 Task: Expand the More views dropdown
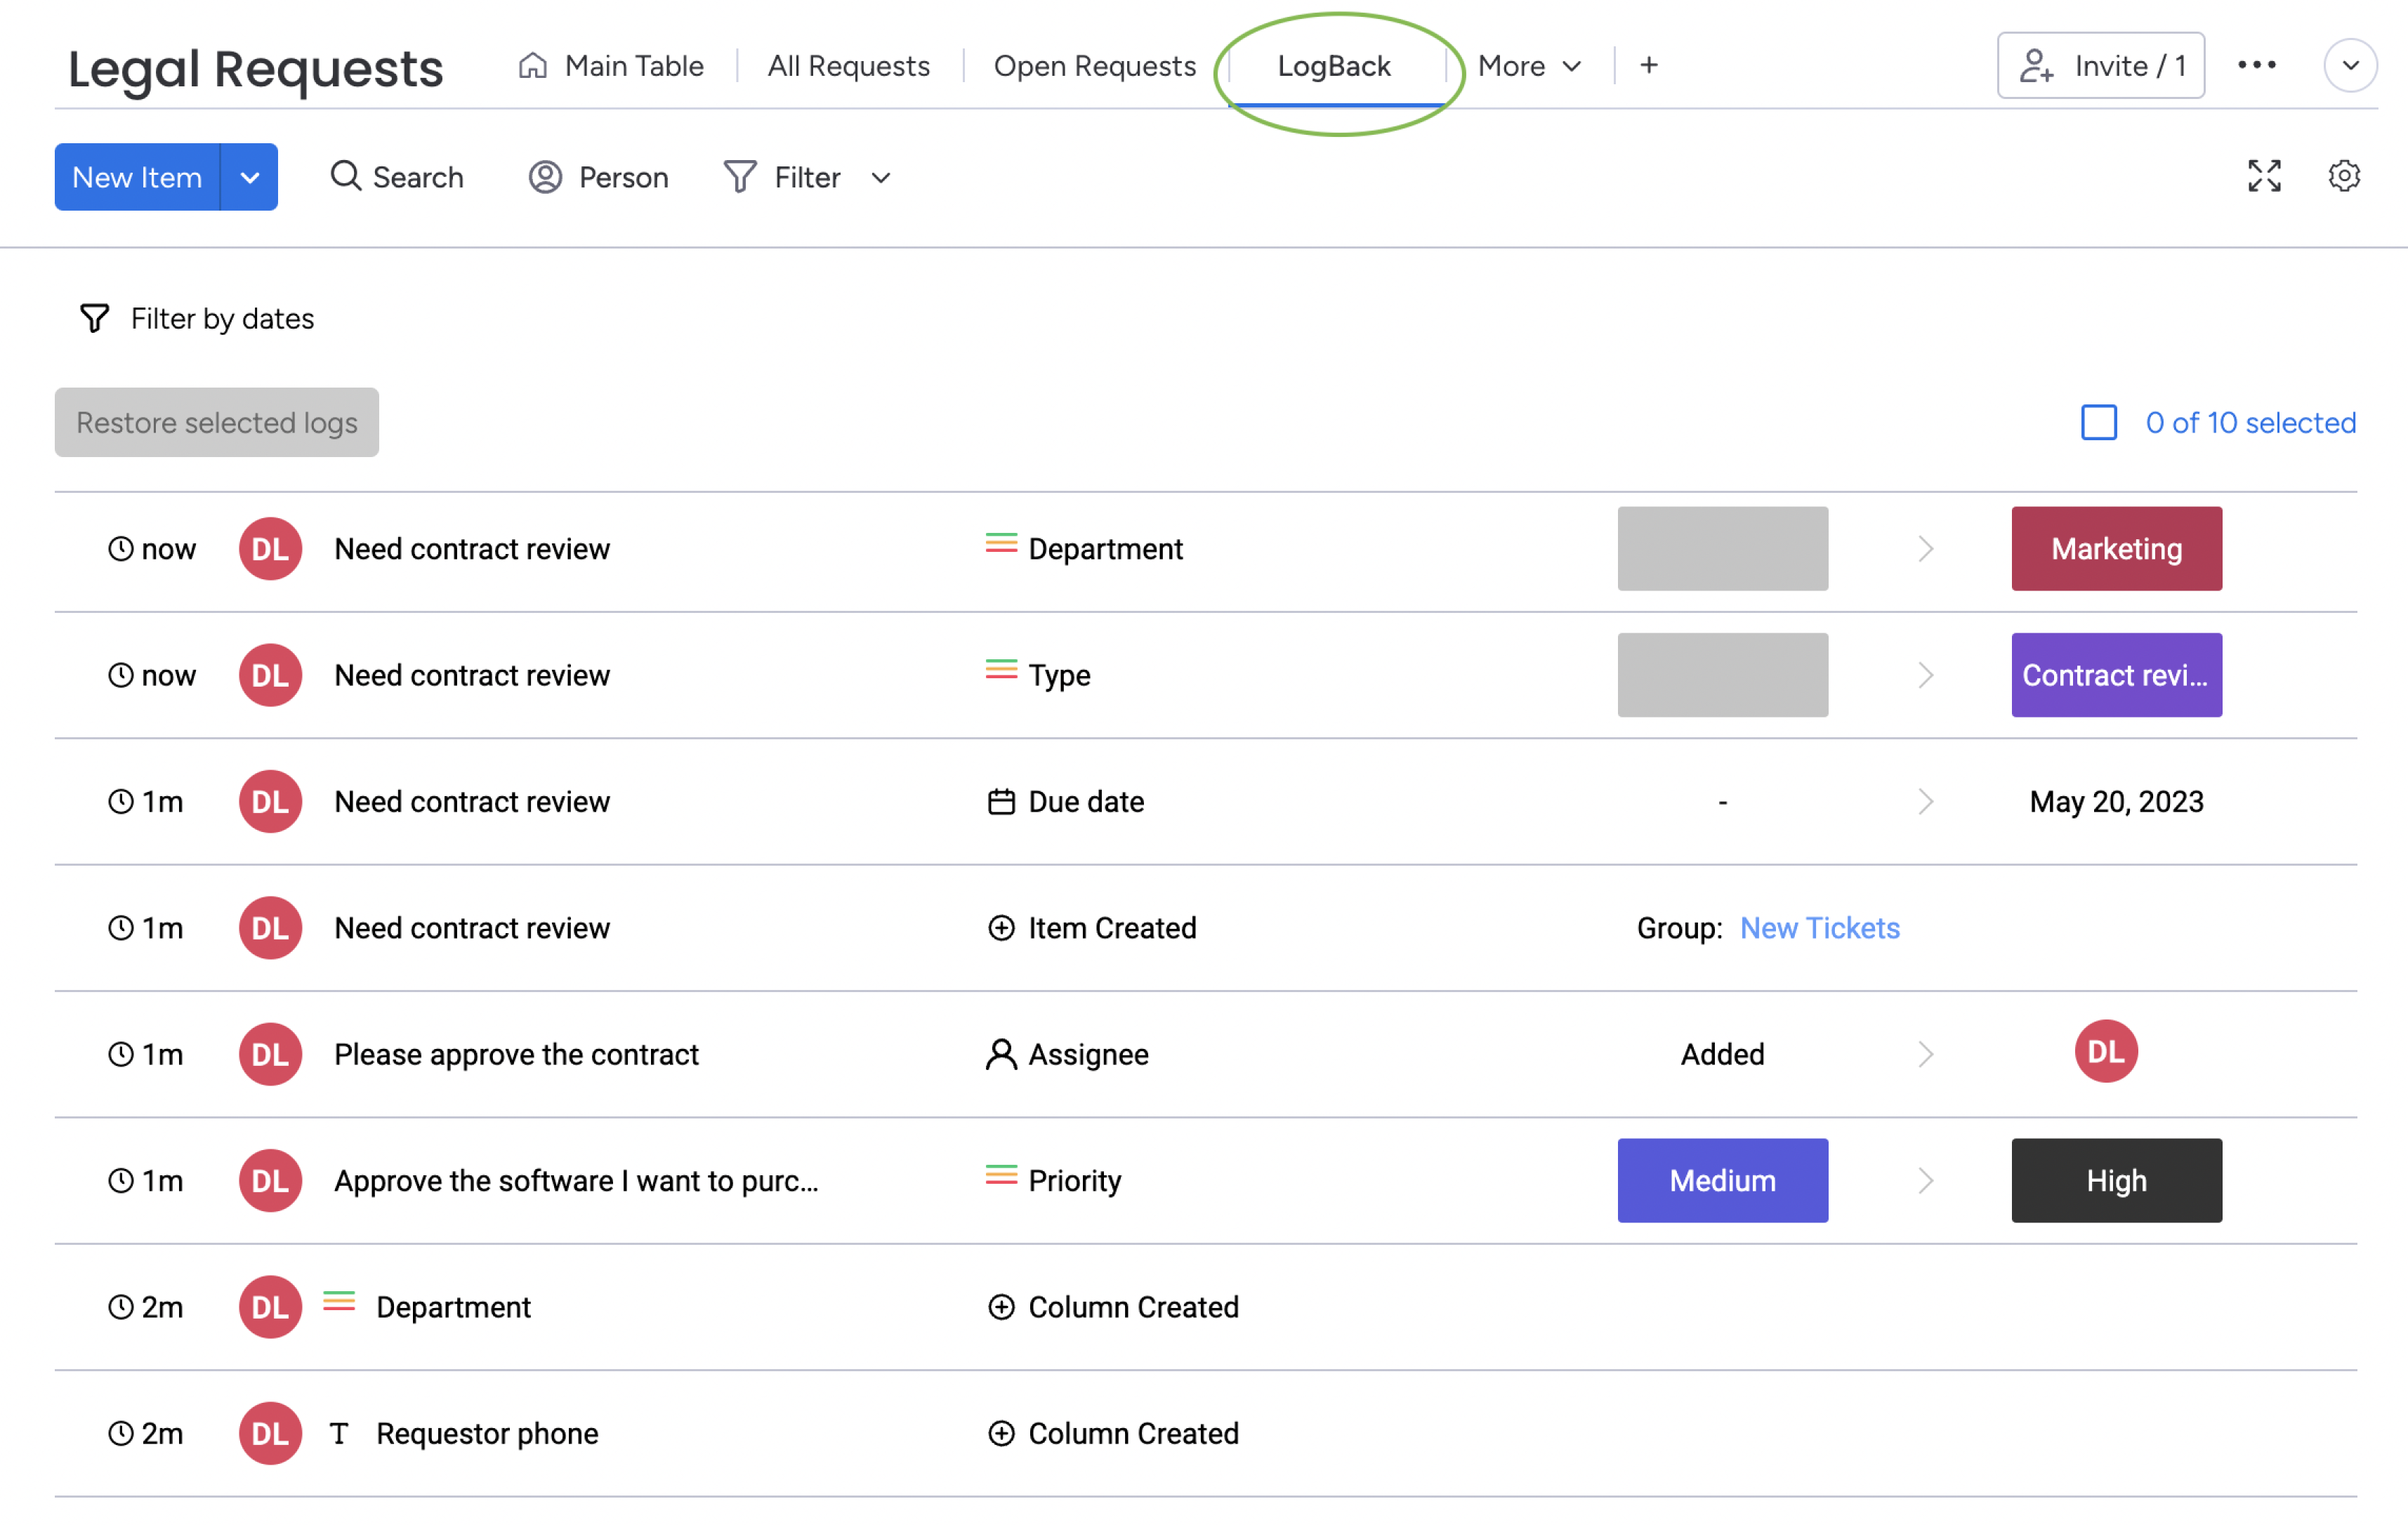pos(1529,66)
